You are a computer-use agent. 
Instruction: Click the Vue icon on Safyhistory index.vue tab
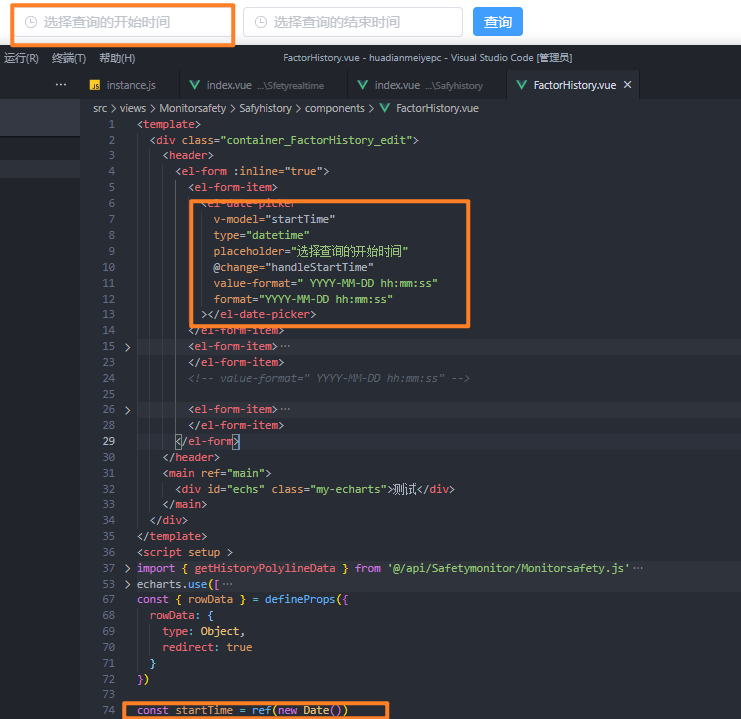362,85
